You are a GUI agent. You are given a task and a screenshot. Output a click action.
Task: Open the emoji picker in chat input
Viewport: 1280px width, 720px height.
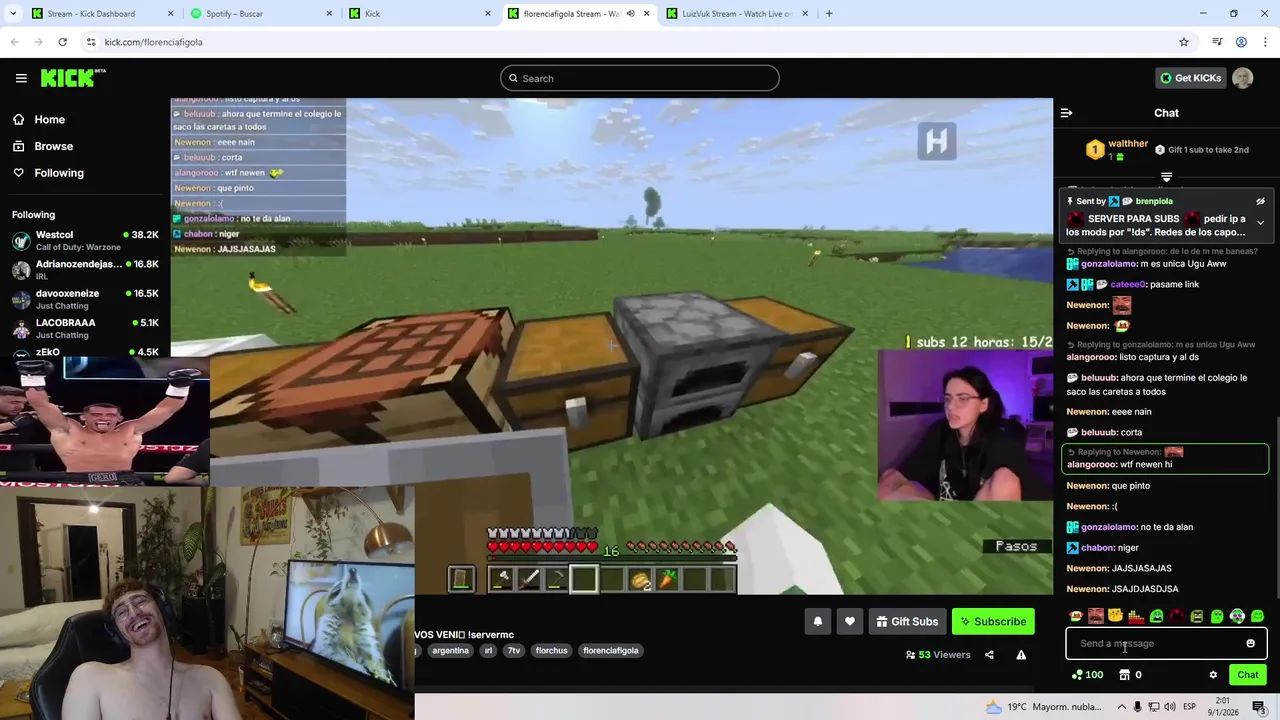pos(1250,643)
